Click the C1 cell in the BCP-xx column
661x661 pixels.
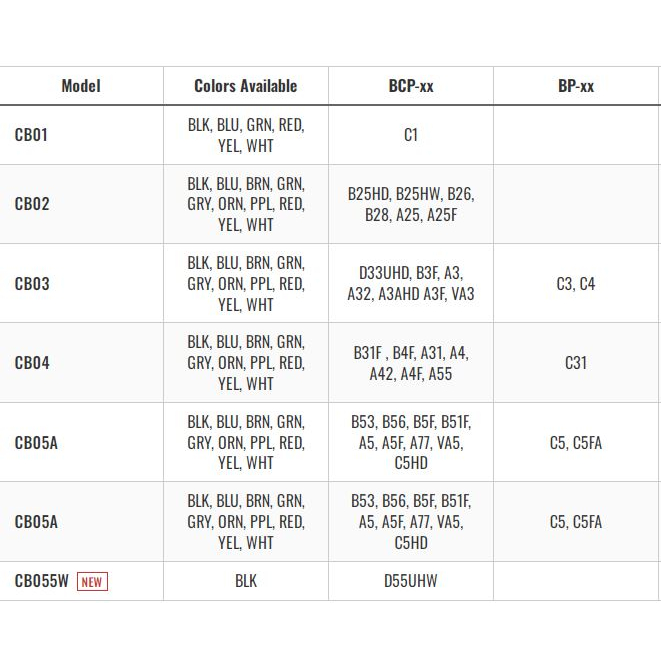pyautogui.click(x=411, y=135)
